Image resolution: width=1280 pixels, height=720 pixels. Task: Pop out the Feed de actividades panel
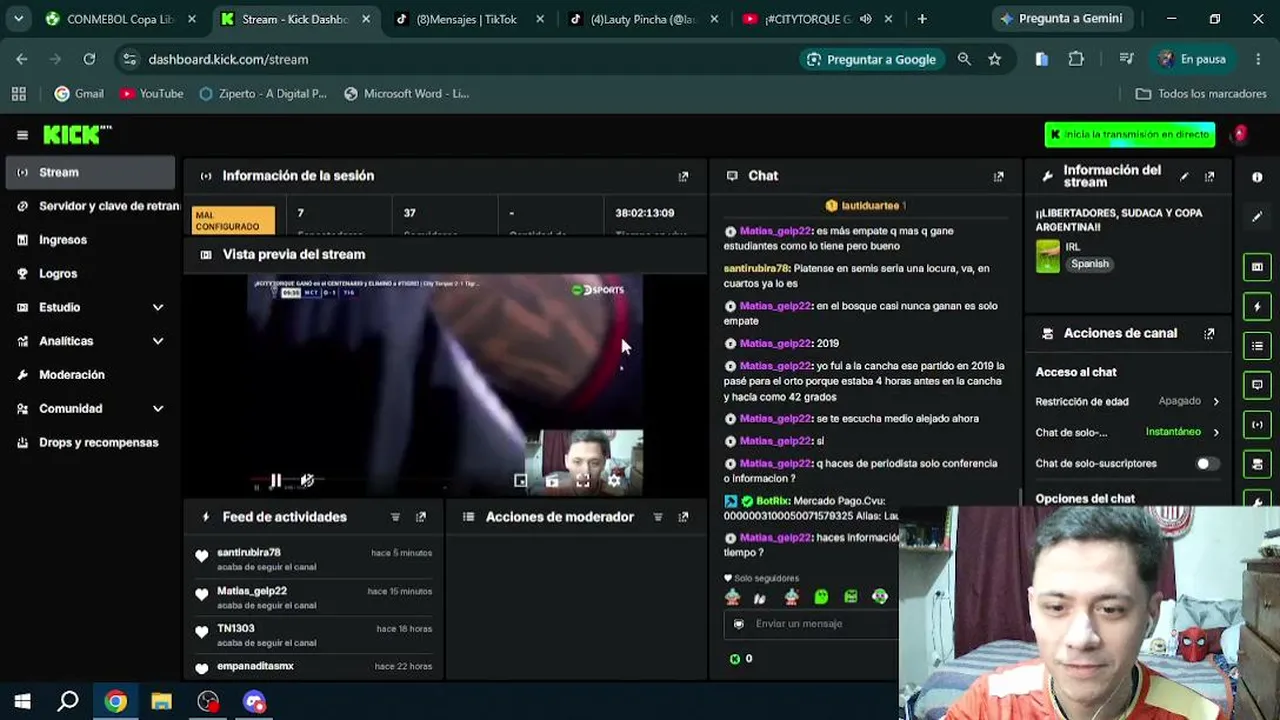[x=420, y=517]
